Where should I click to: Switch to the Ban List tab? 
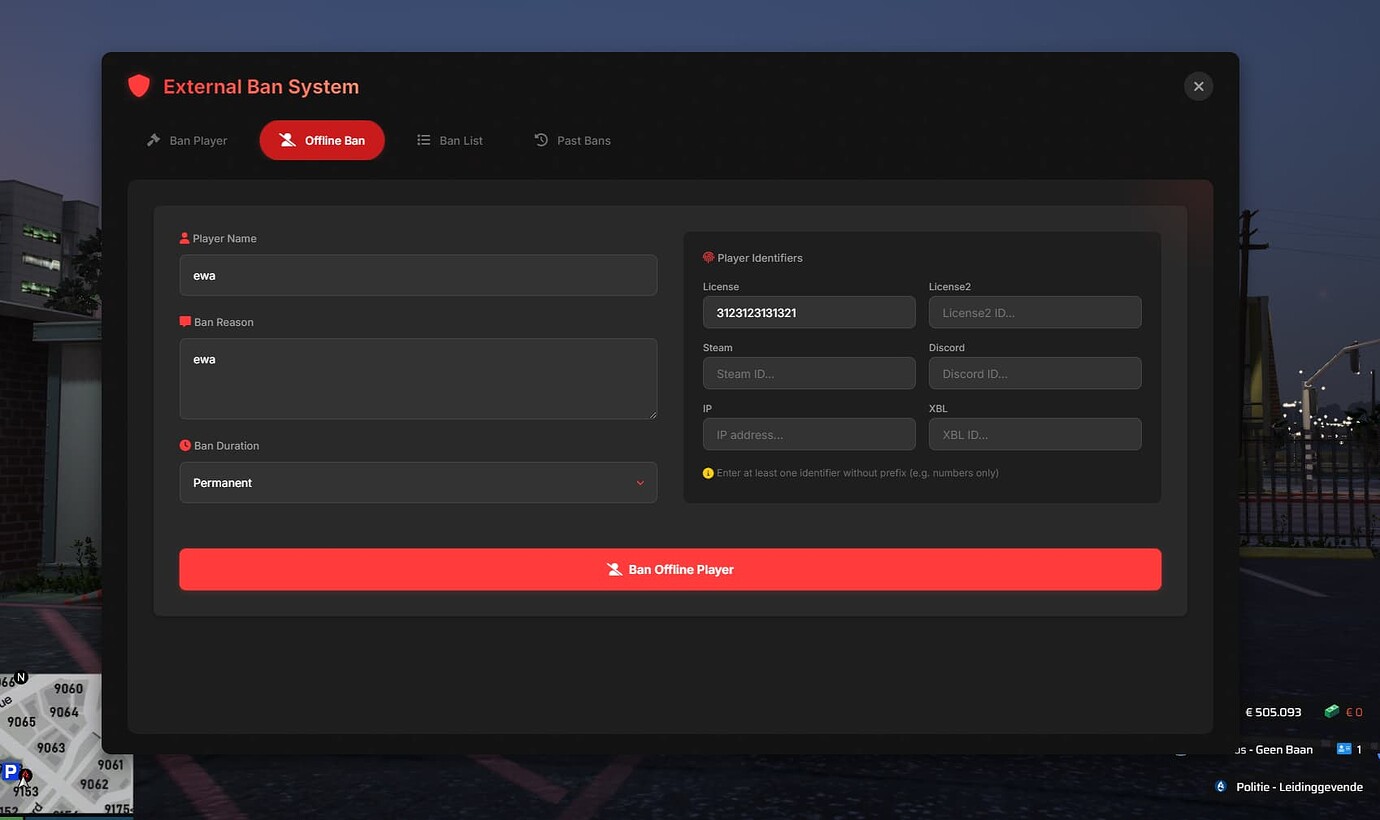point(450,140)
